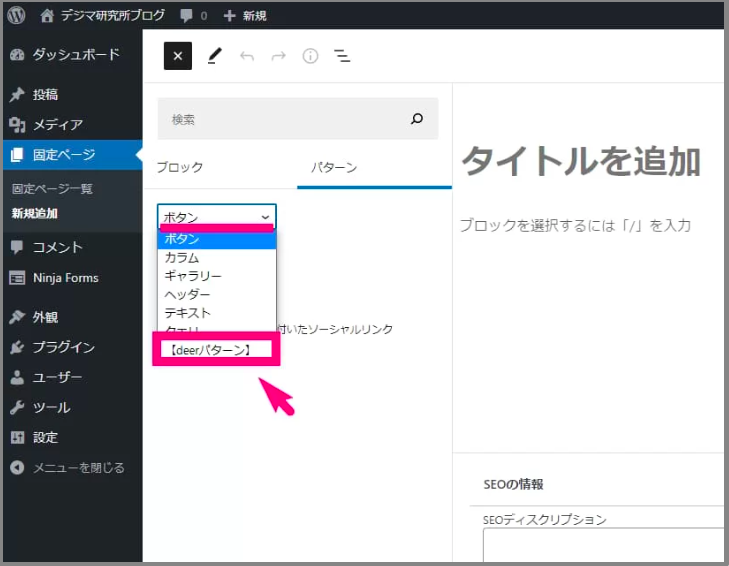Image resolution: width=729 pixels, height=566 pixels.
Task: Open 固定ページ一覧 submenu link
Action: (x=52, y=188)
